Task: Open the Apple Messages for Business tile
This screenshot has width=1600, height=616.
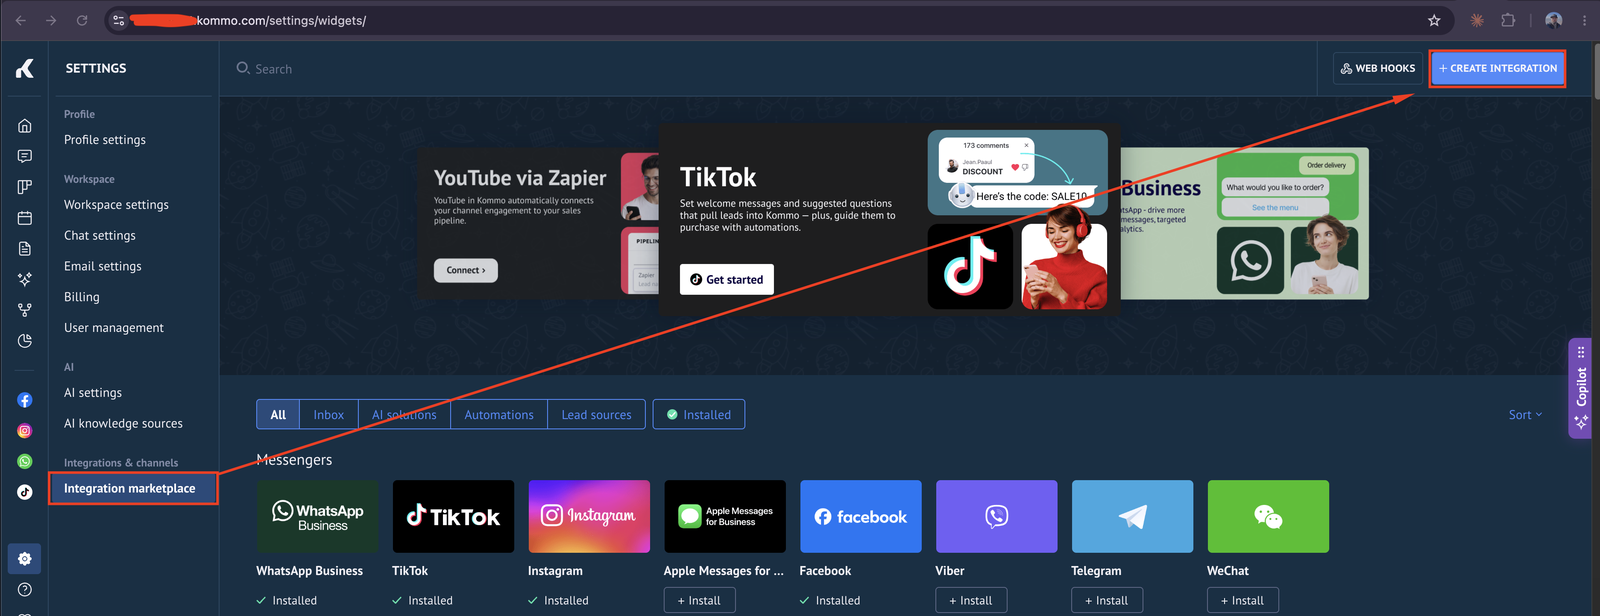Action: pos(725,516)
